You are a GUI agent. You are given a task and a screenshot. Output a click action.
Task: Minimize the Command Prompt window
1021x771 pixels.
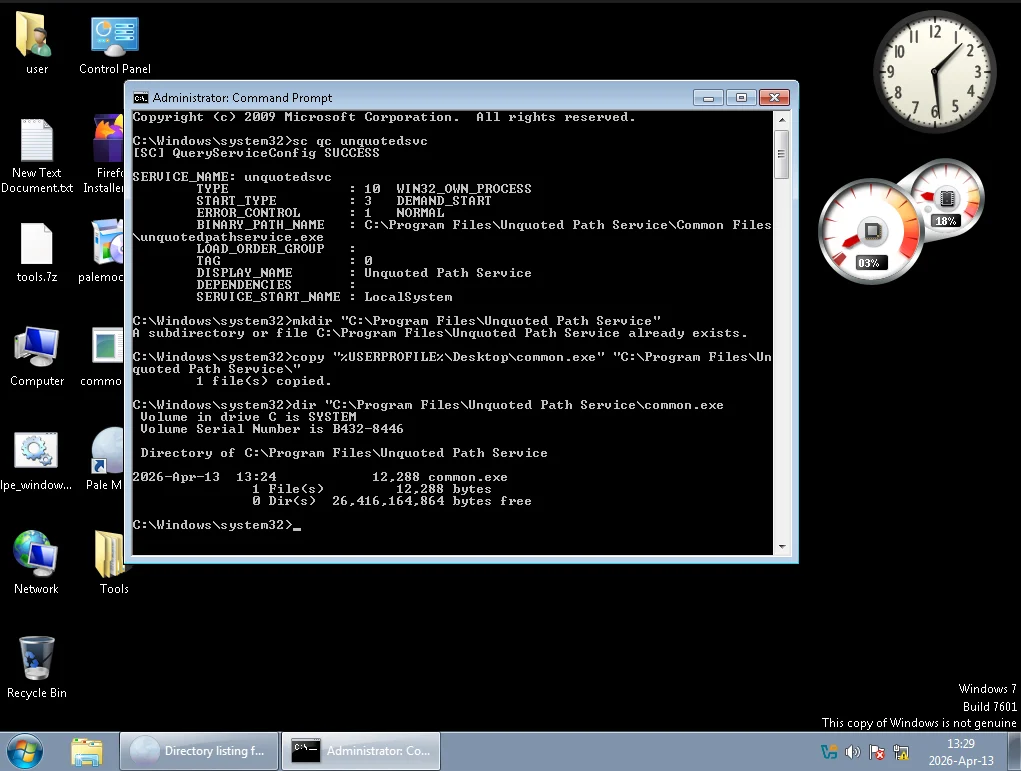pyautogui.click(x=708, y=98)
